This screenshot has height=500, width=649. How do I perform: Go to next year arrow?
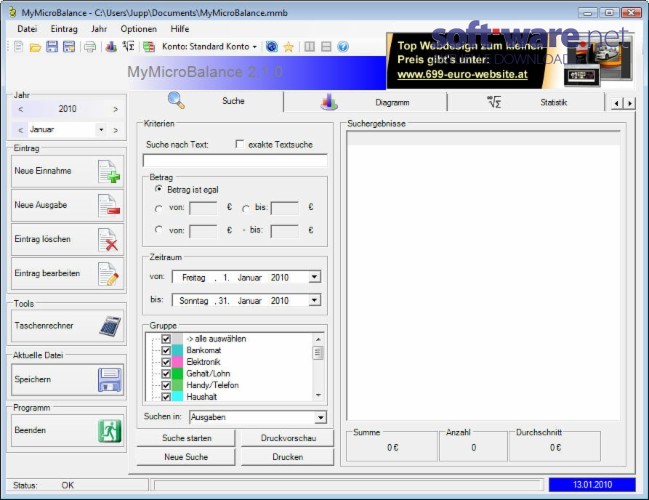pos(115,109)
